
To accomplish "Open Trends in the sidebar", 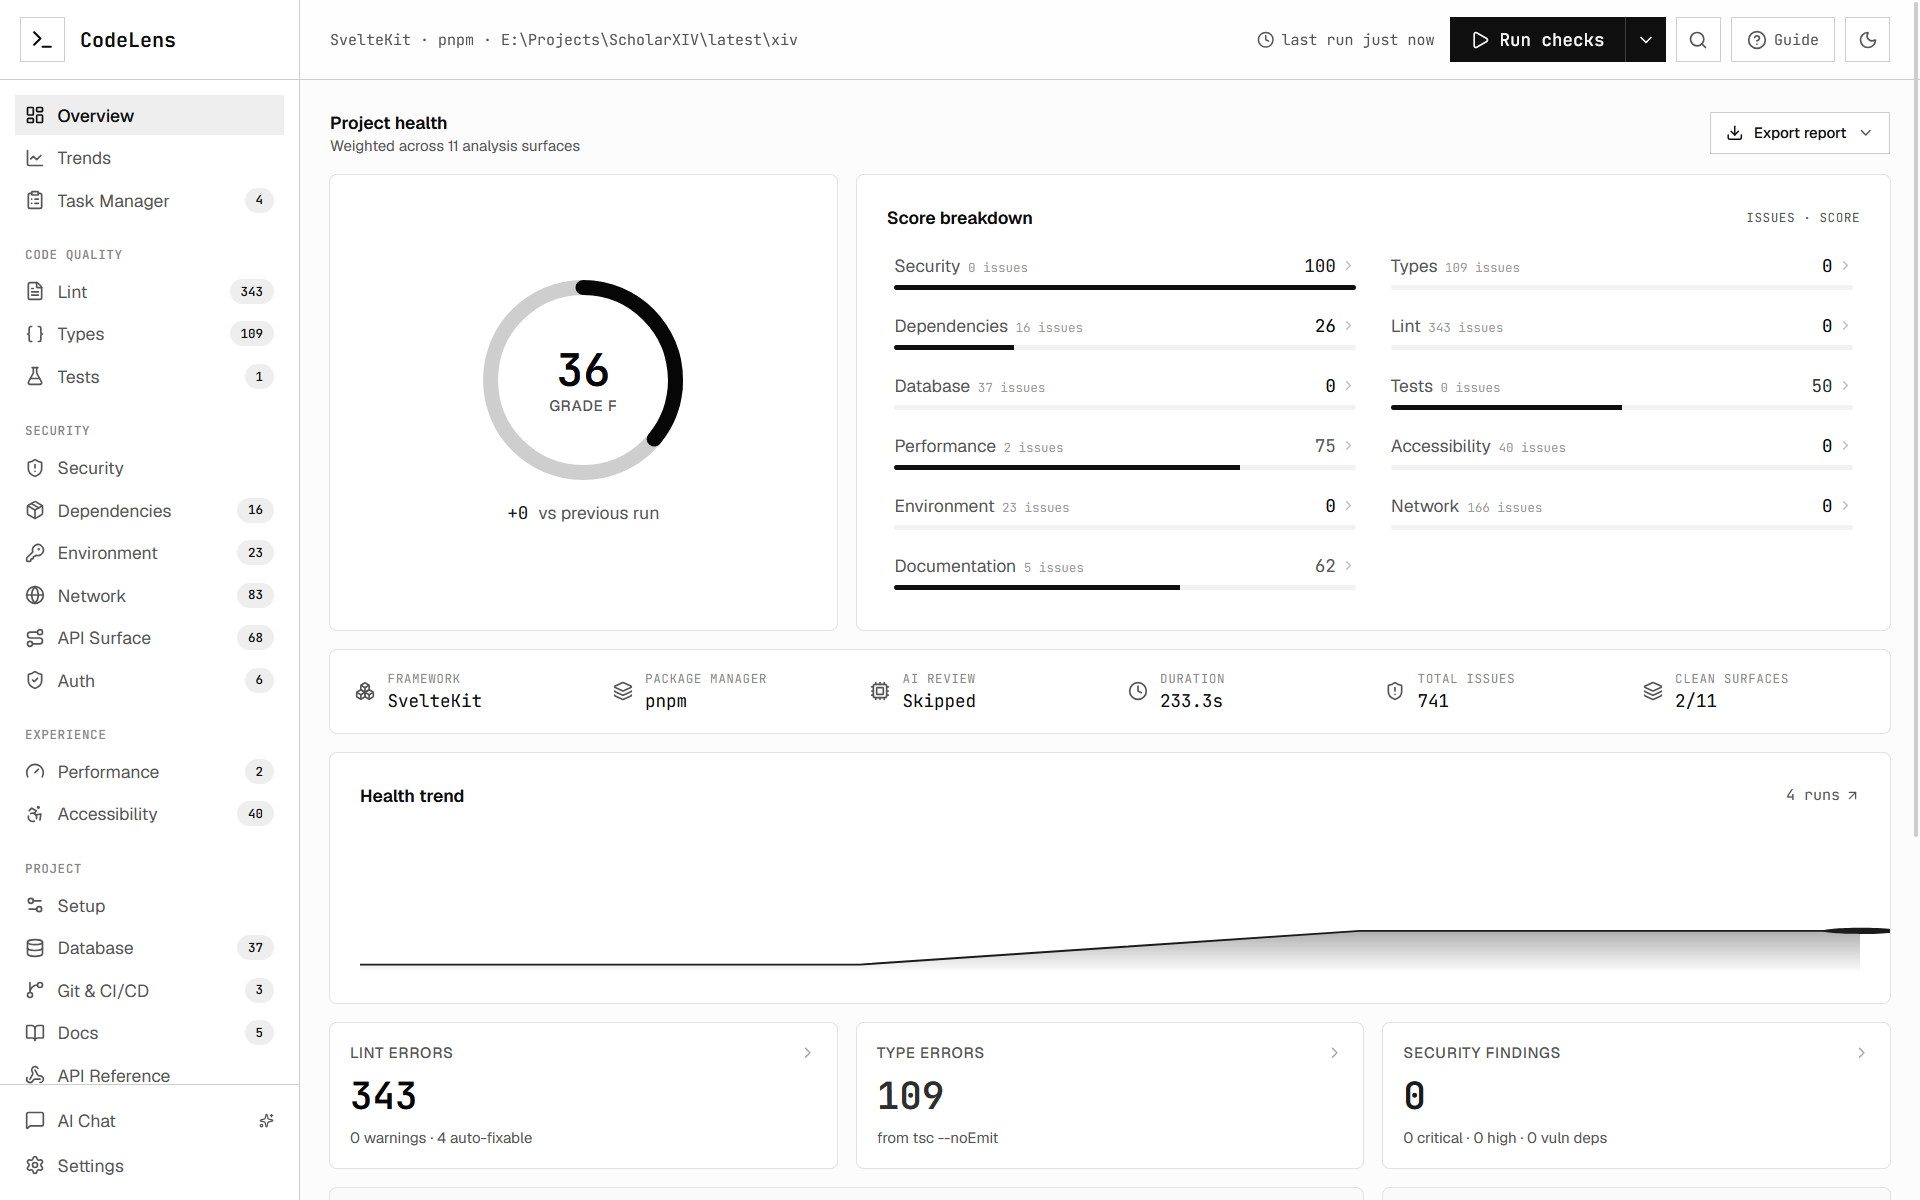I will click(x=149, y=158).
